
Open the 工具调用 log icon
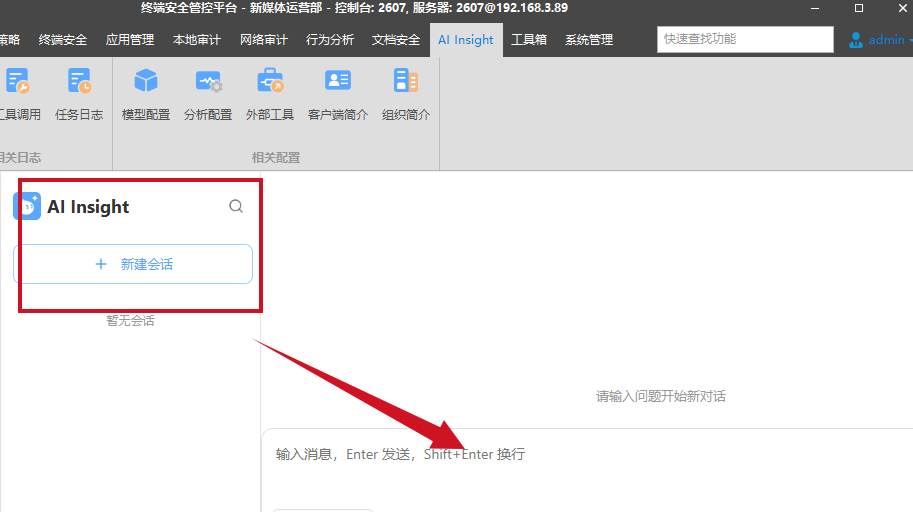(17, 81)
